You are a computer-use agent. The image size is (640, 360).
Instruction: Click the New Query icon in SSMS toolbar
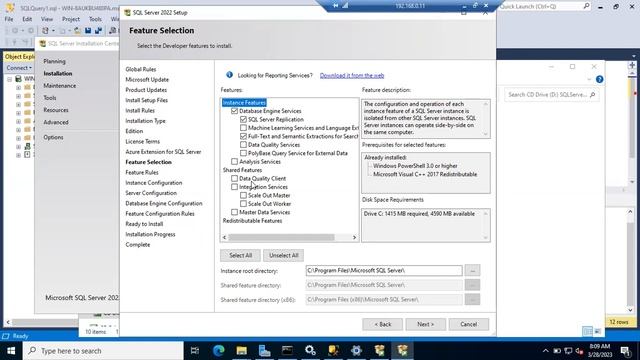pos(45,31)
